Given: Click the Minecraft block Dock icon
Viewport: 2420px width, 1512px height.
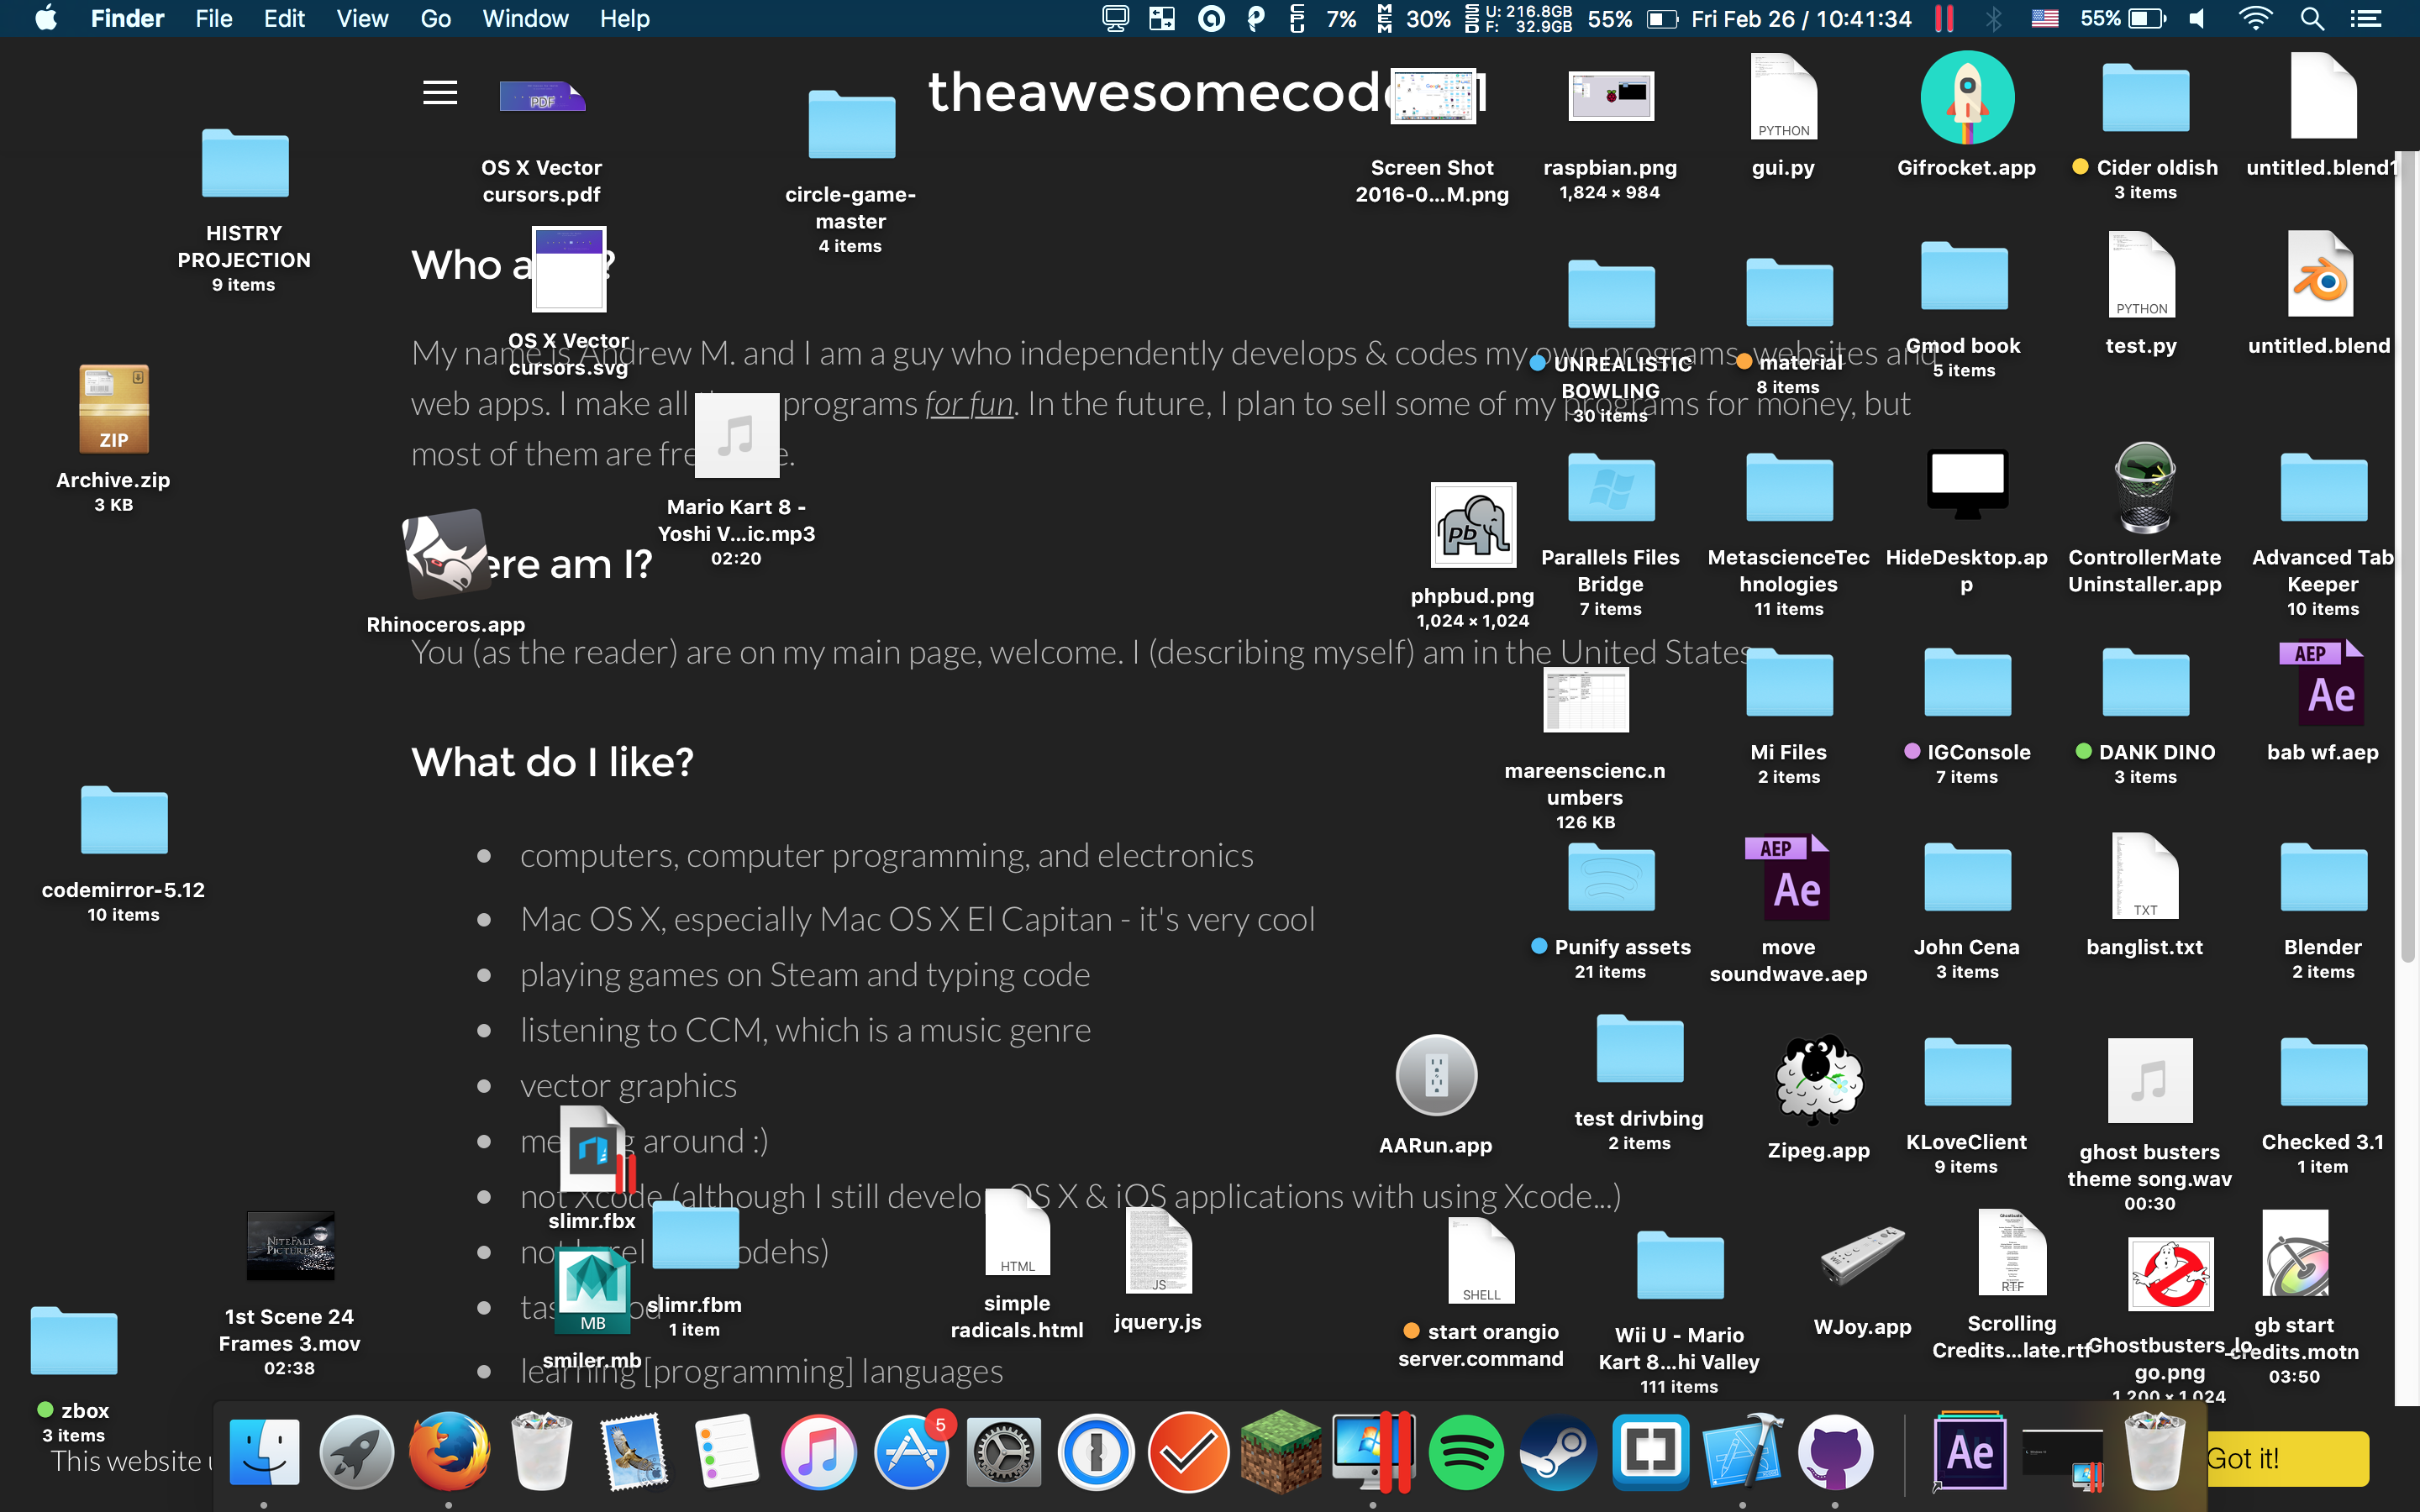Looking at the screenshot, I should [1280, 1452].
